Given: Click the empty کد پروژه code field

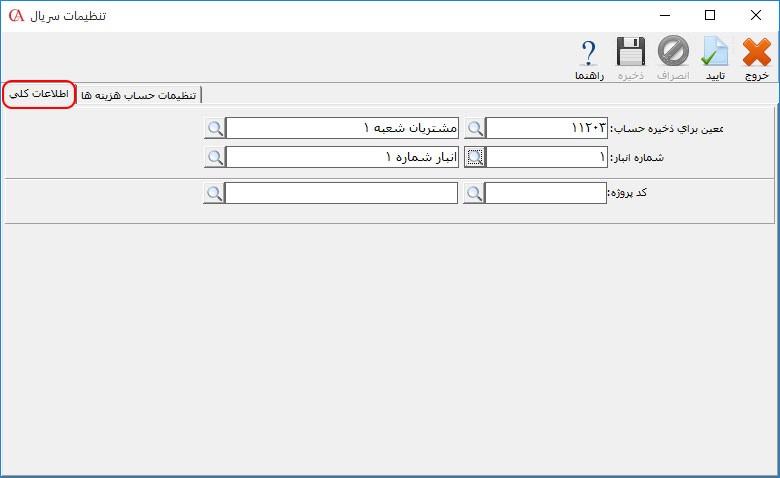Looking at the screenshot, I should 546,193.
